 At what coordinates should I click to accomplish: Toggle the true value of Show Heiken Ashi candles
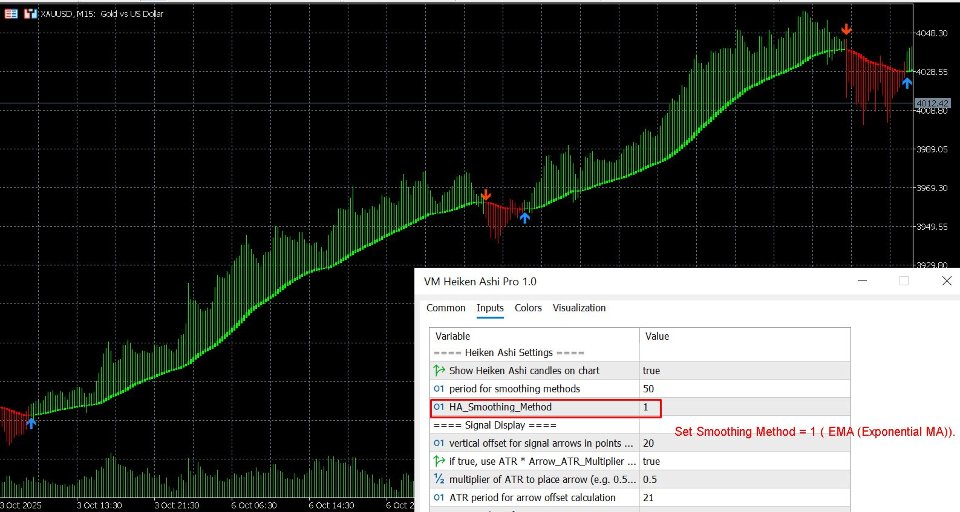651,371
